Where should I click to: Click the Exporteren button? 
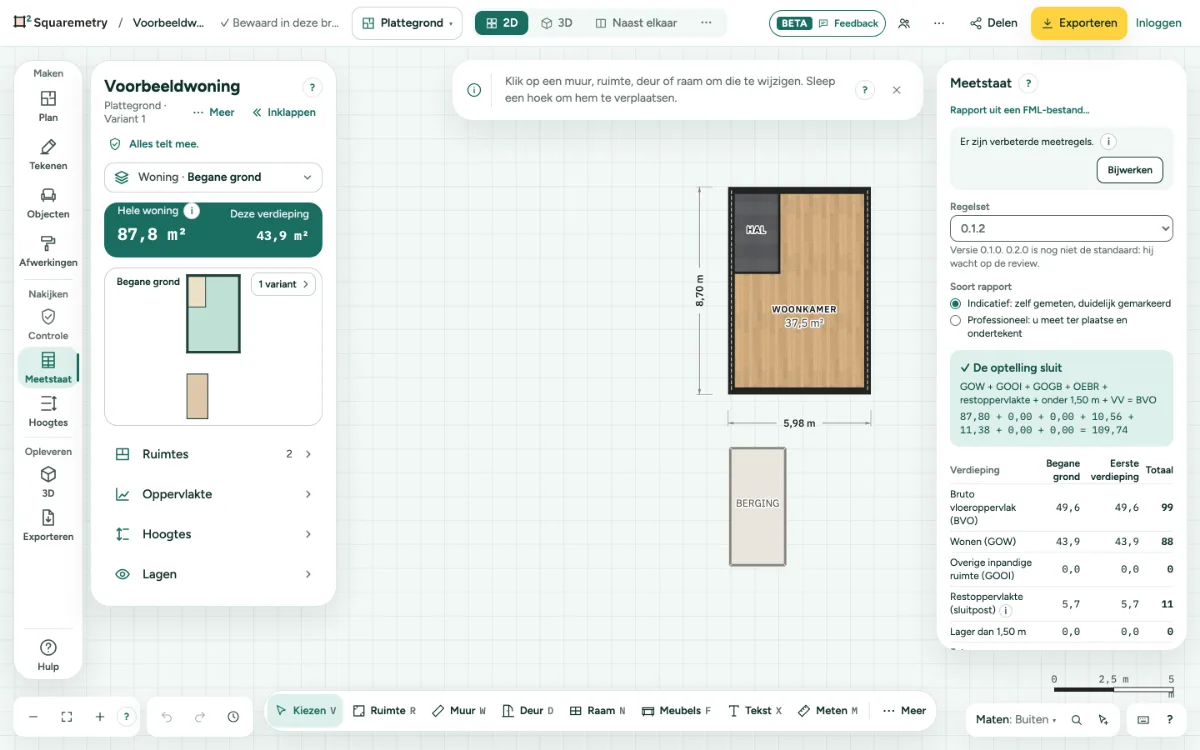coord(1079,23)
